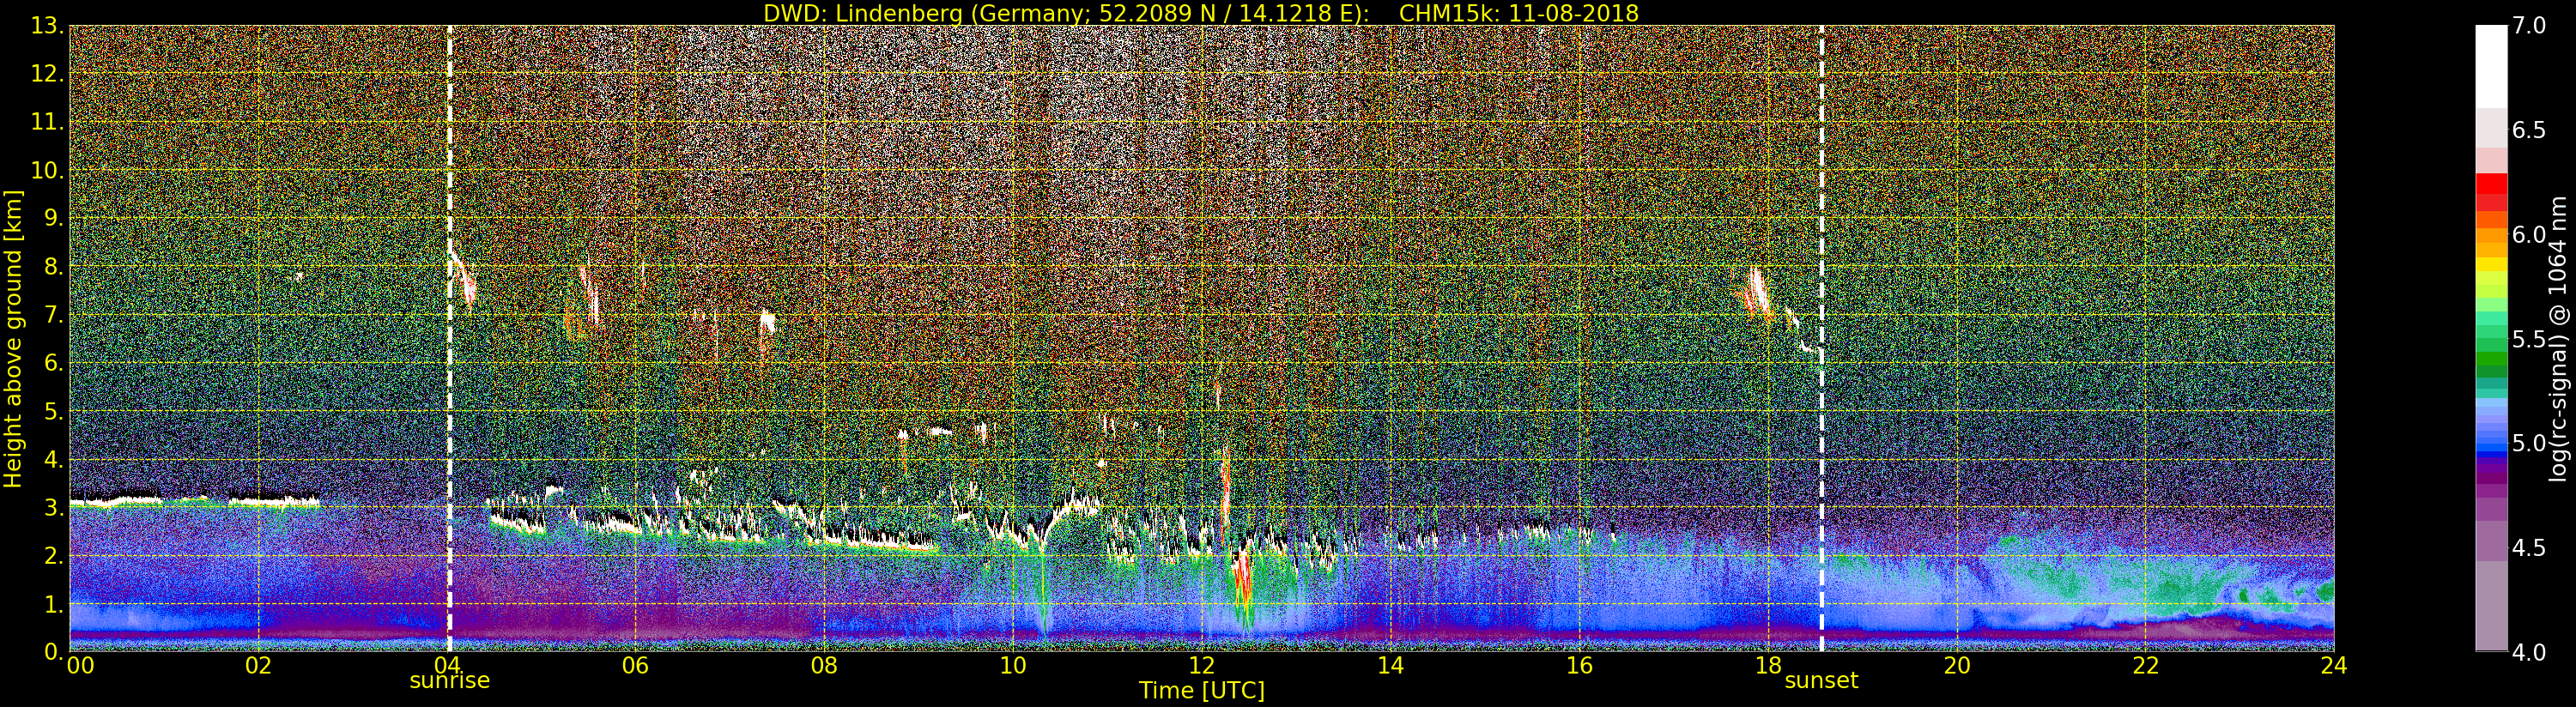Click x-axis time tick '24'
2576x707 pixels.
tap(2334, 665)
